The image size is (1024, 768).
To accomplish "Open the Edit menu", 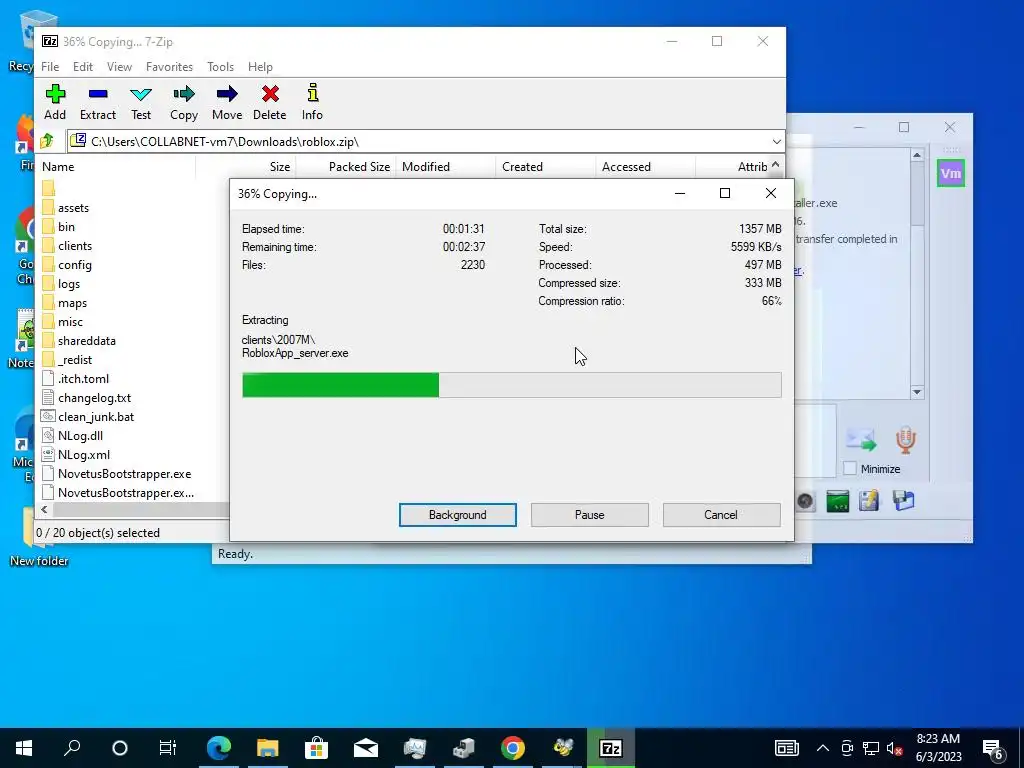I will (x=83, y=67).
